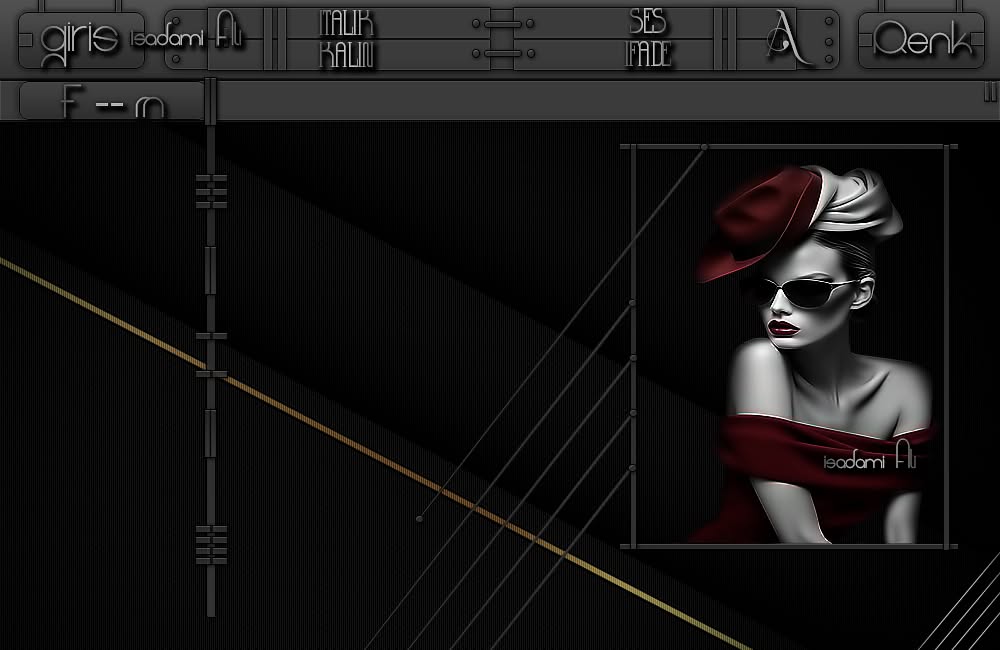Click the small square notch on the Giris button

click(26, 40)
